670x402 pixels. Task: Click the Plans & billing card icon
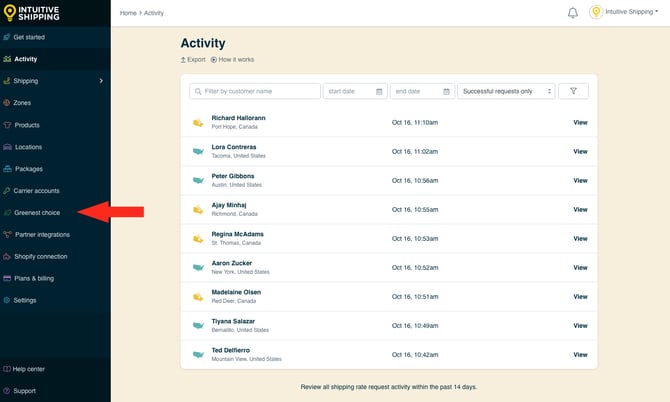(x=7, y=278)
